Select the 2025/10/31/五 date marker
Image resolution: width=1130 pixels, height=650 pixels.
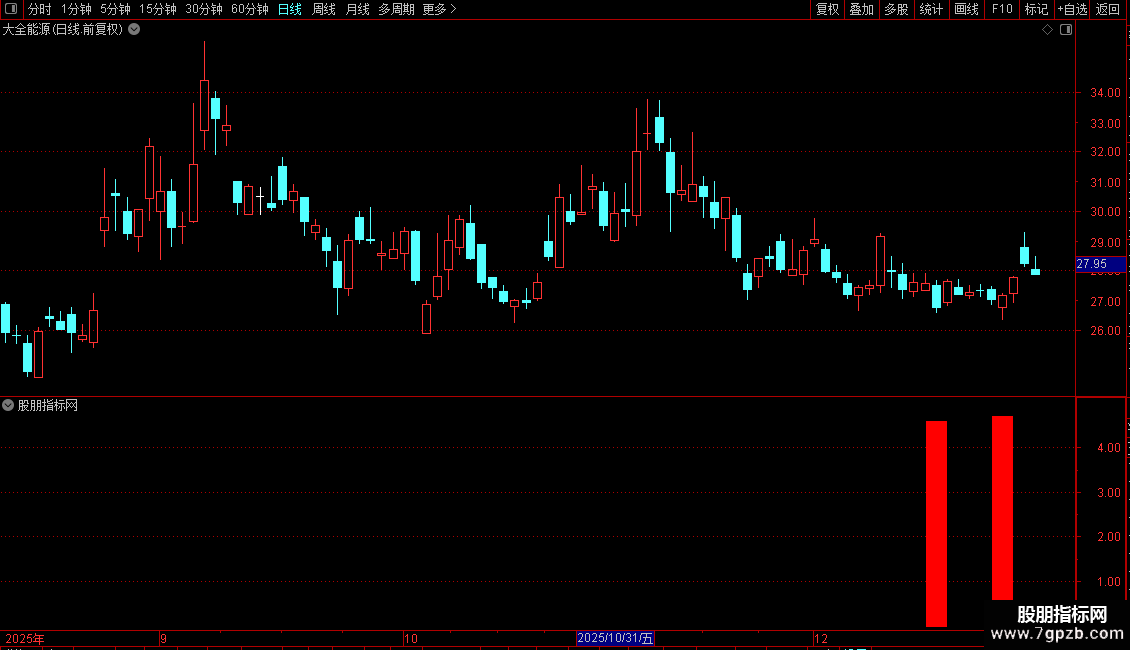pyautogui.click(x=615, y=638)
